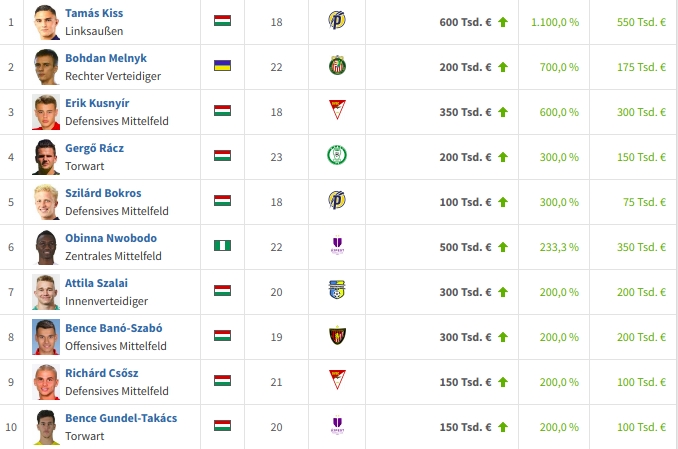Click Tamás Kiss's 600 Tsd. € market value

coord(466,21)
